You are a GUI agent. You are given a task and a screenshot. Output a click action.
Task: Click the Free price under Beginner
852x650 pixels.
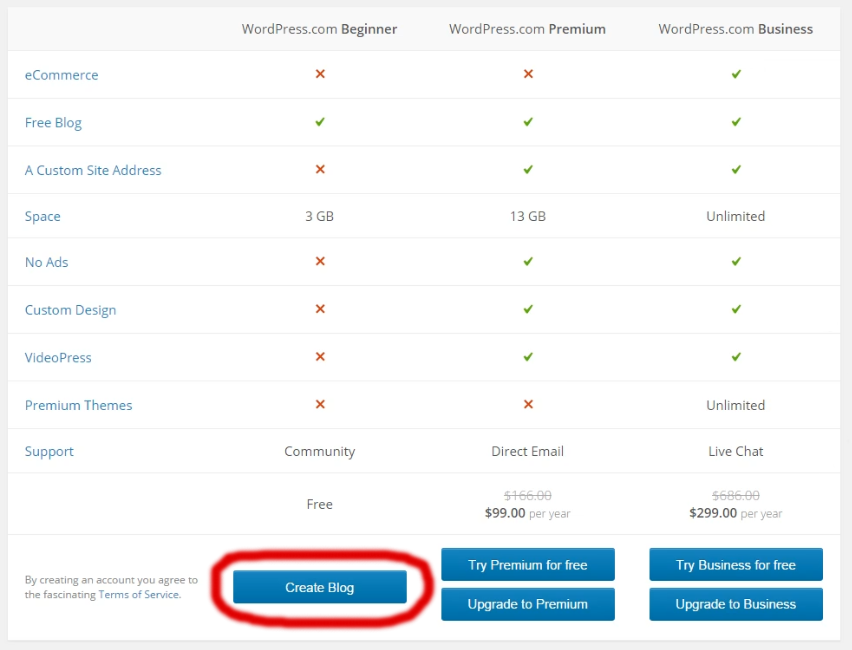coord(320,504)
